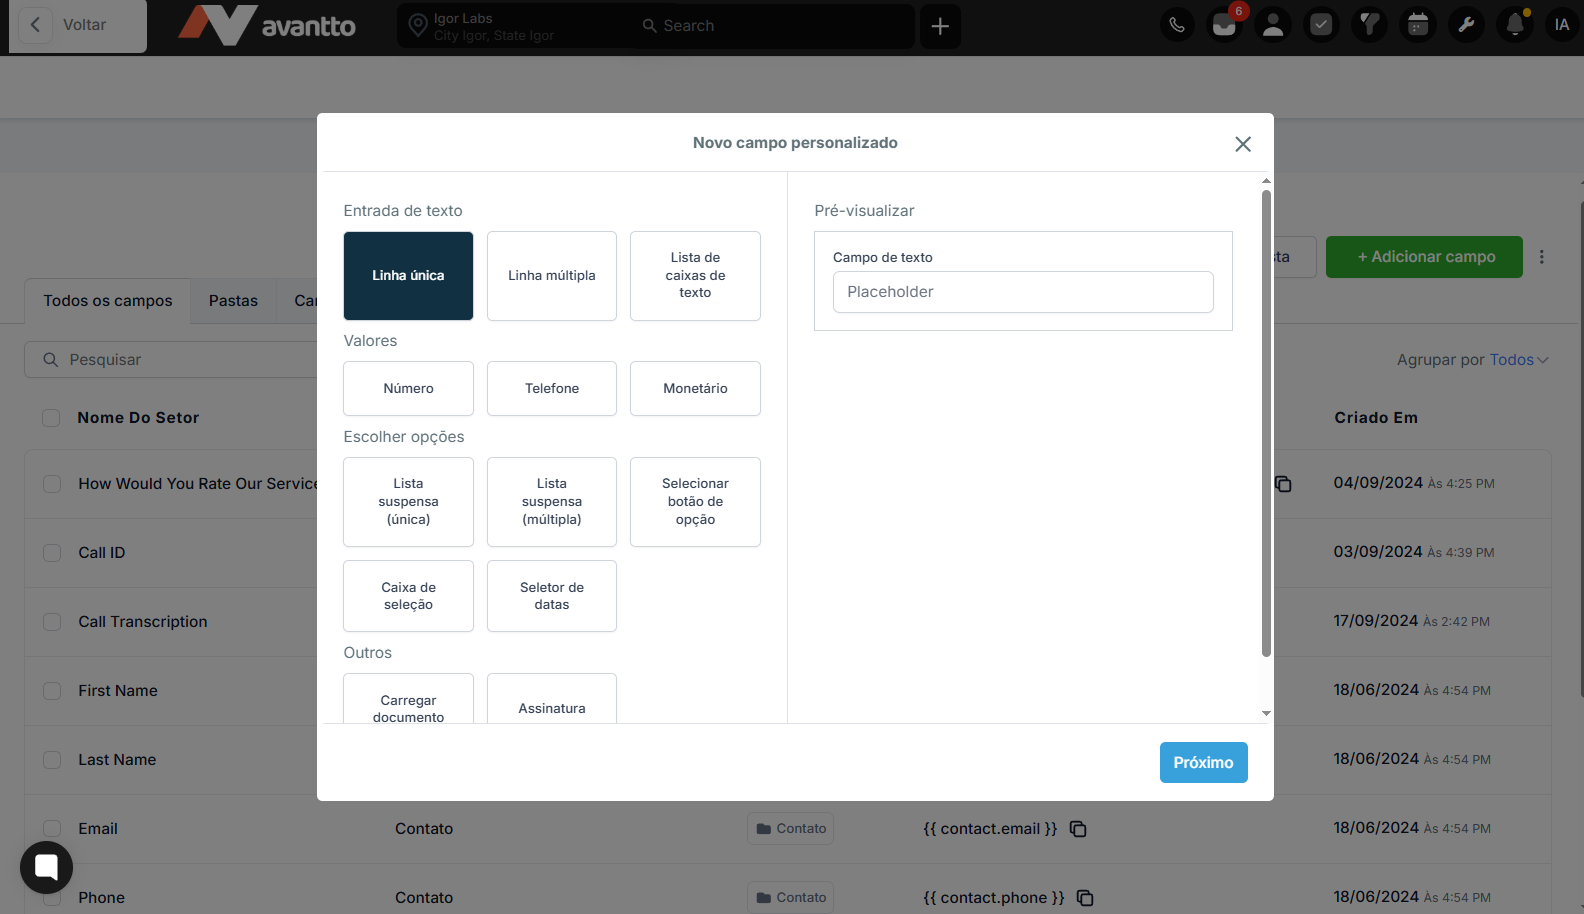
Task: Switch to the Pastas tab
Action: point(233,301)
